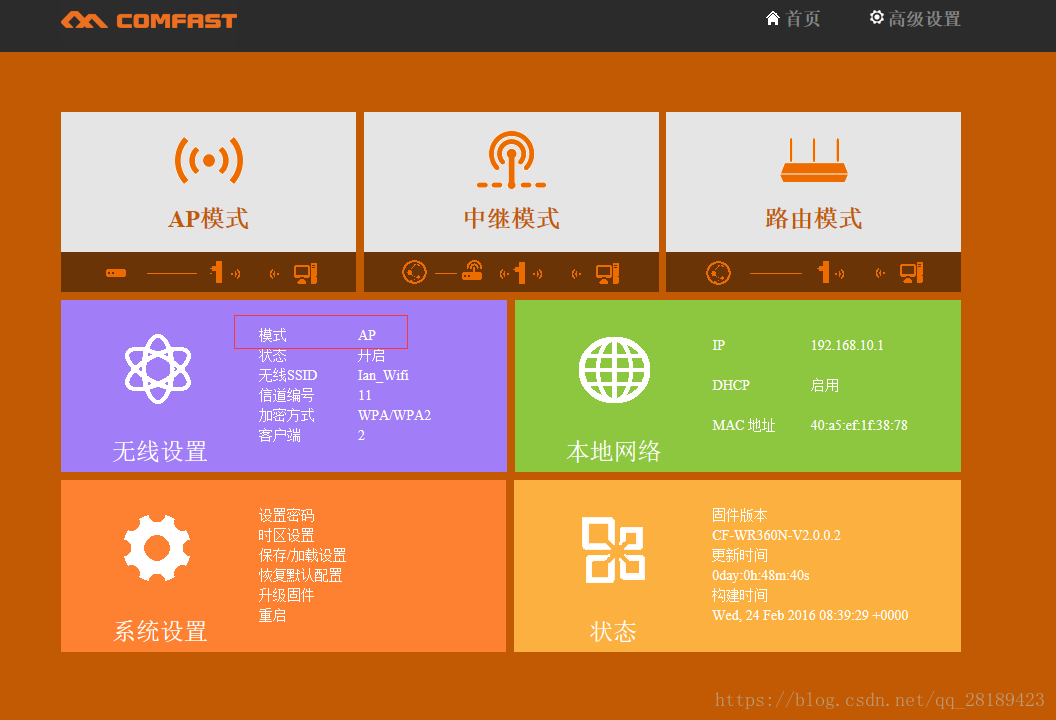The image size is (1056, 720).
Task: Open 恢复默认配置 option
Action: (x=300, y=575)
